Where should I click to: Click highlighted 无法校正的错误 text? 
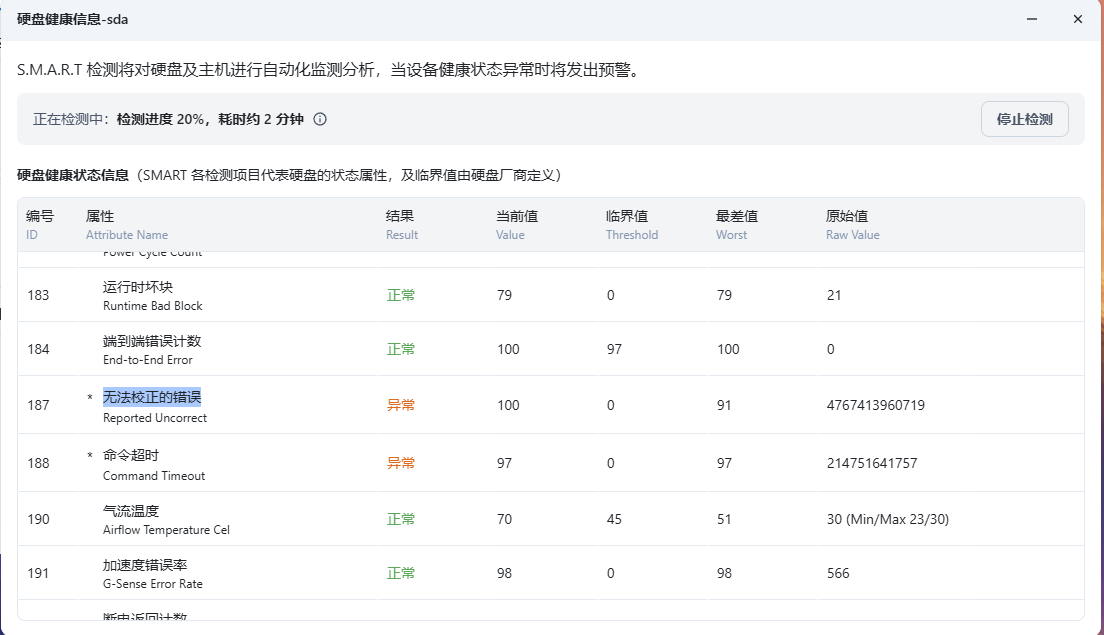pyautogui.click(x=152, y=397)
